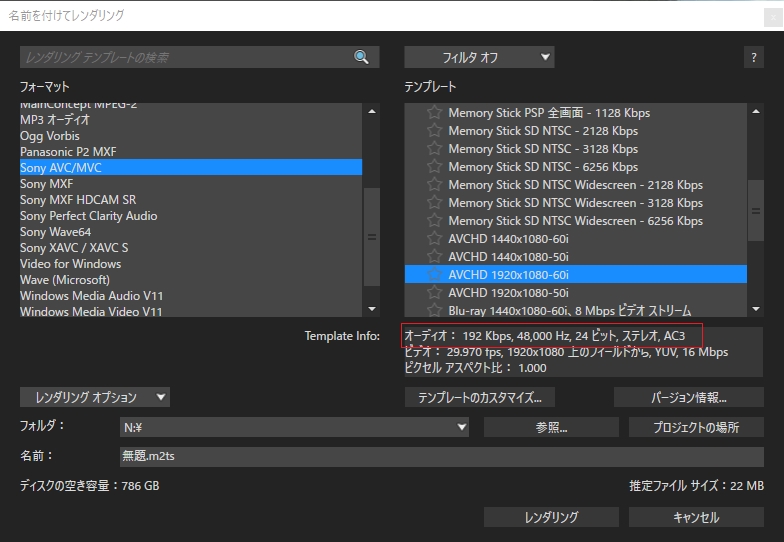
Task: Click the search magnifier icon
Action: (361, 57)
